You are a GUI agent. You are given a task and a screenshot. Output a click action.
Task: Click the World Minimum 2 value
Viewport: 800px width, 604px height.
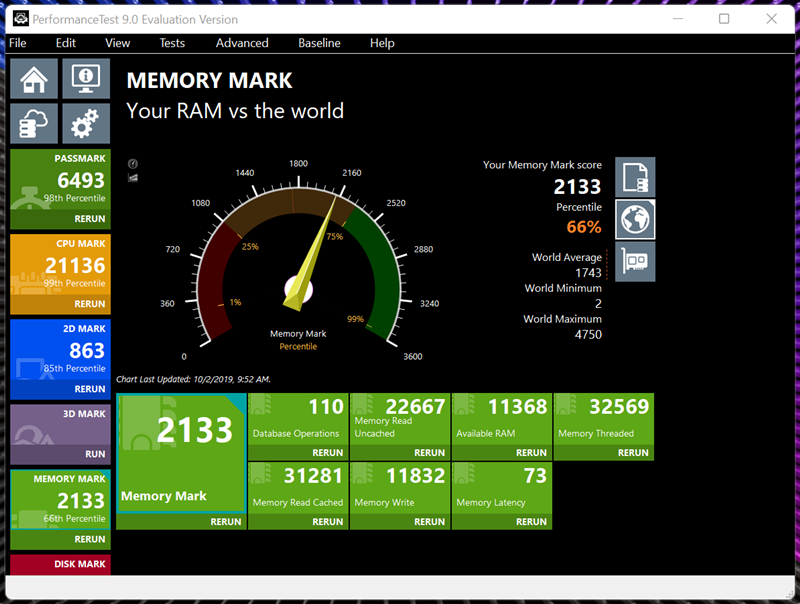[x=598, y=304]
